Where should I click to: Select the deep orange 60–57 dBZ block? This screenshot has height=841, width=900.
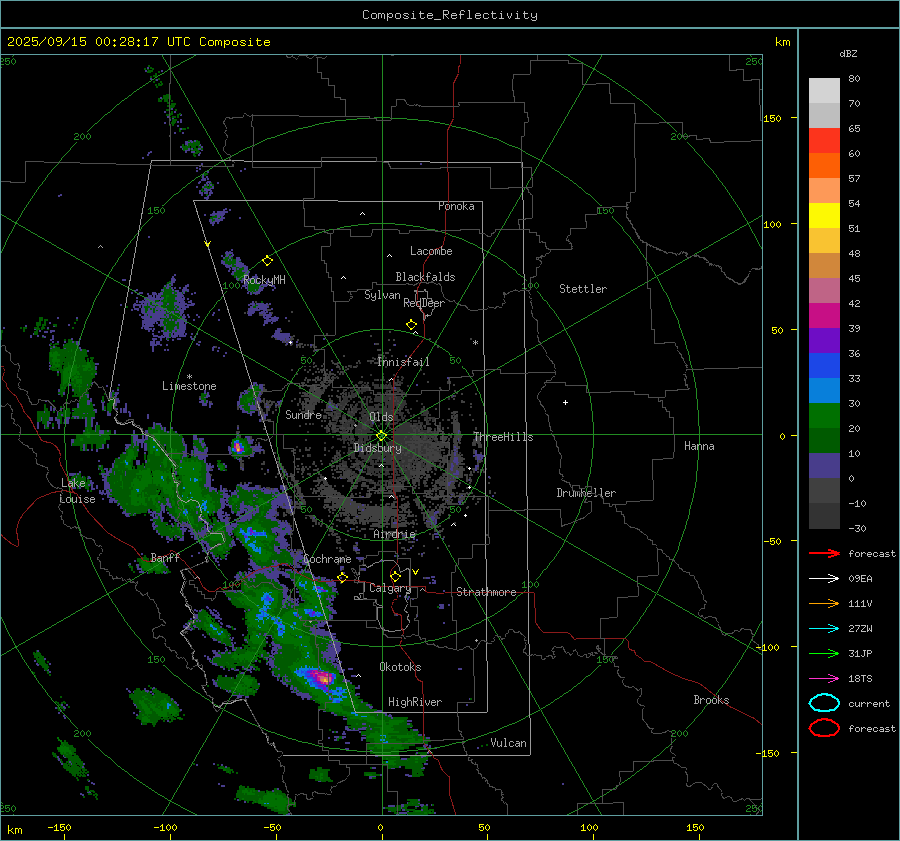click(x=824, y=166)
